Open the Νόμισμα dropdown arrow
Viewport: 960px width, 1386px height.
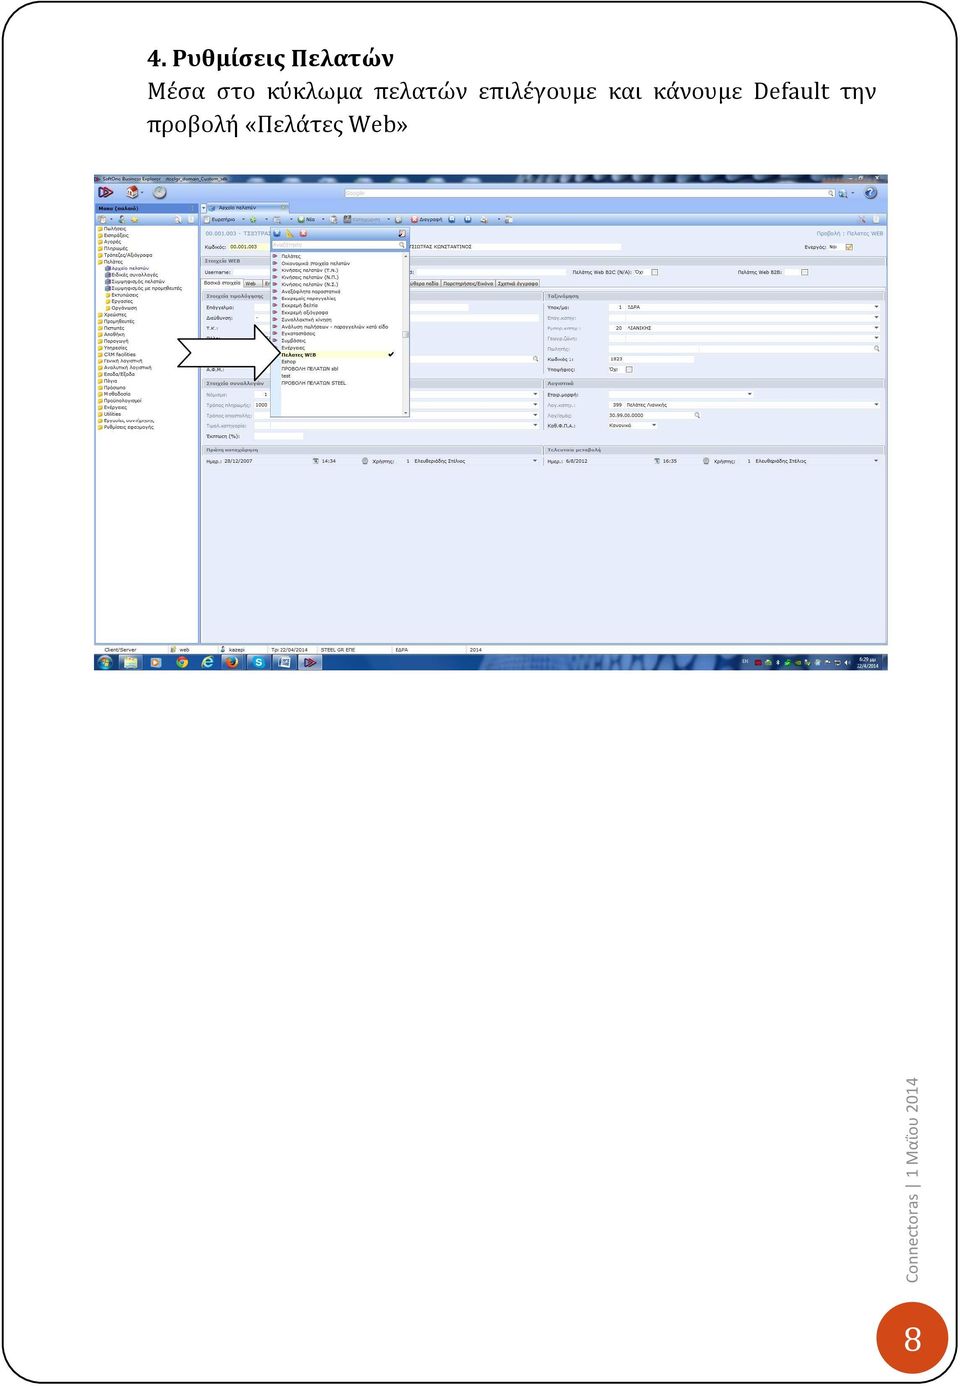536,394
